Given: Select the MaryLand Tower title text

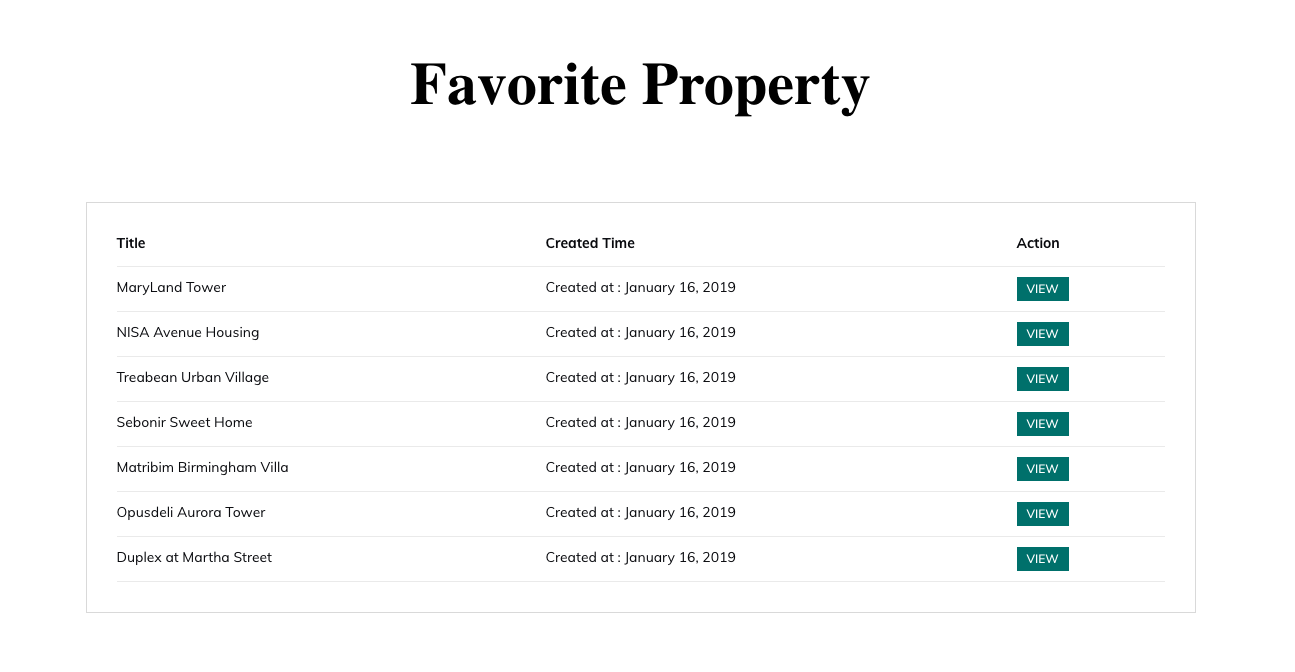Looking at the screenshot, I should pos(171,287).
